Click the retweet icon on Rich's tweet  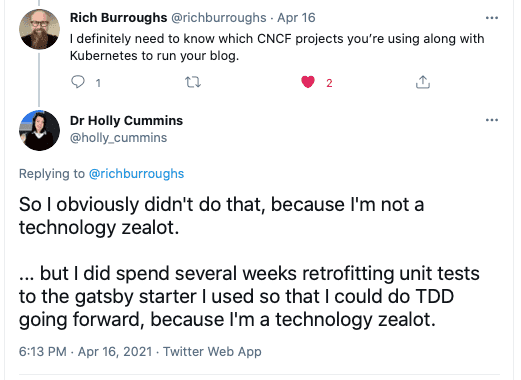coord(193,82)
